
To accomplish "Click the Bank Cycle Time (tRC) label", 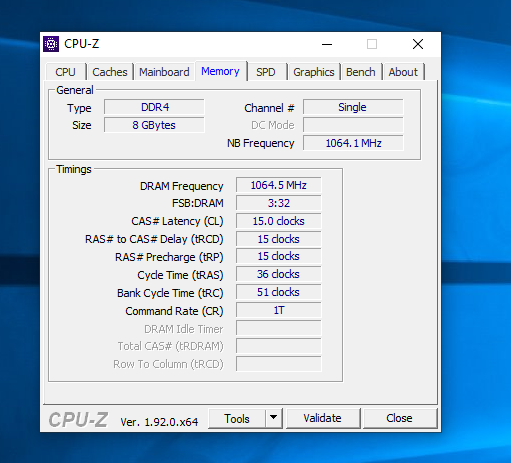I will pyautogui.click(x=170, y=293).
